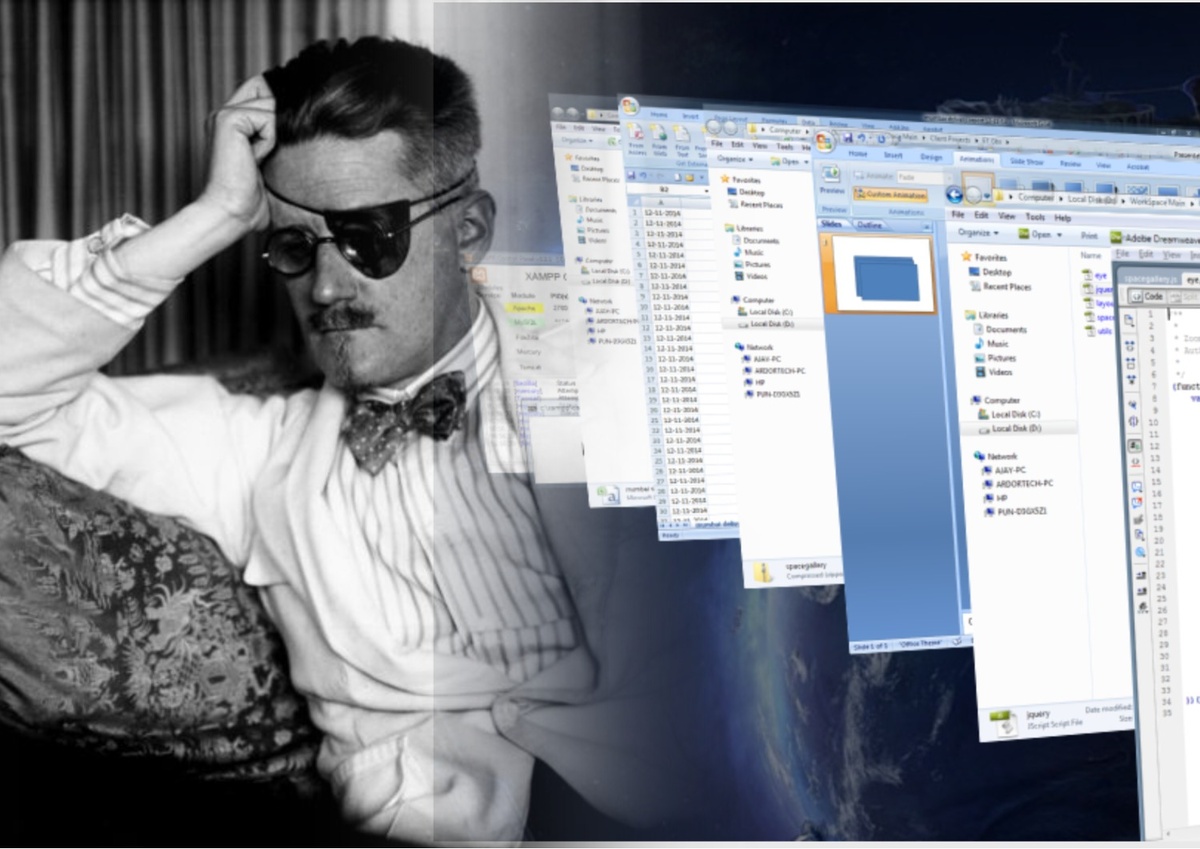Switch to PowerPoint Outline pane tab

[x=870, y=225]
